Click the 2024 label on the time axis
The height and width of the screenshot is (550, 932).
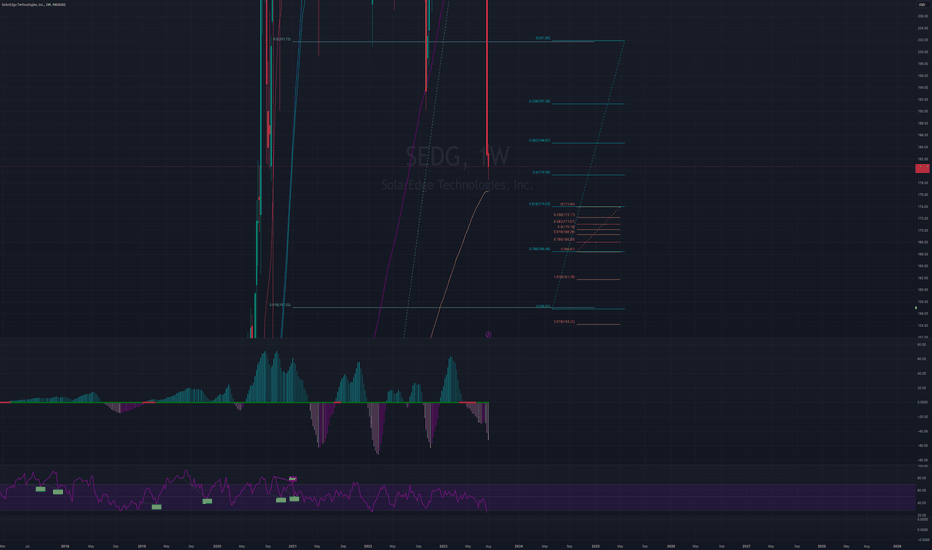[x=519, y=546]
